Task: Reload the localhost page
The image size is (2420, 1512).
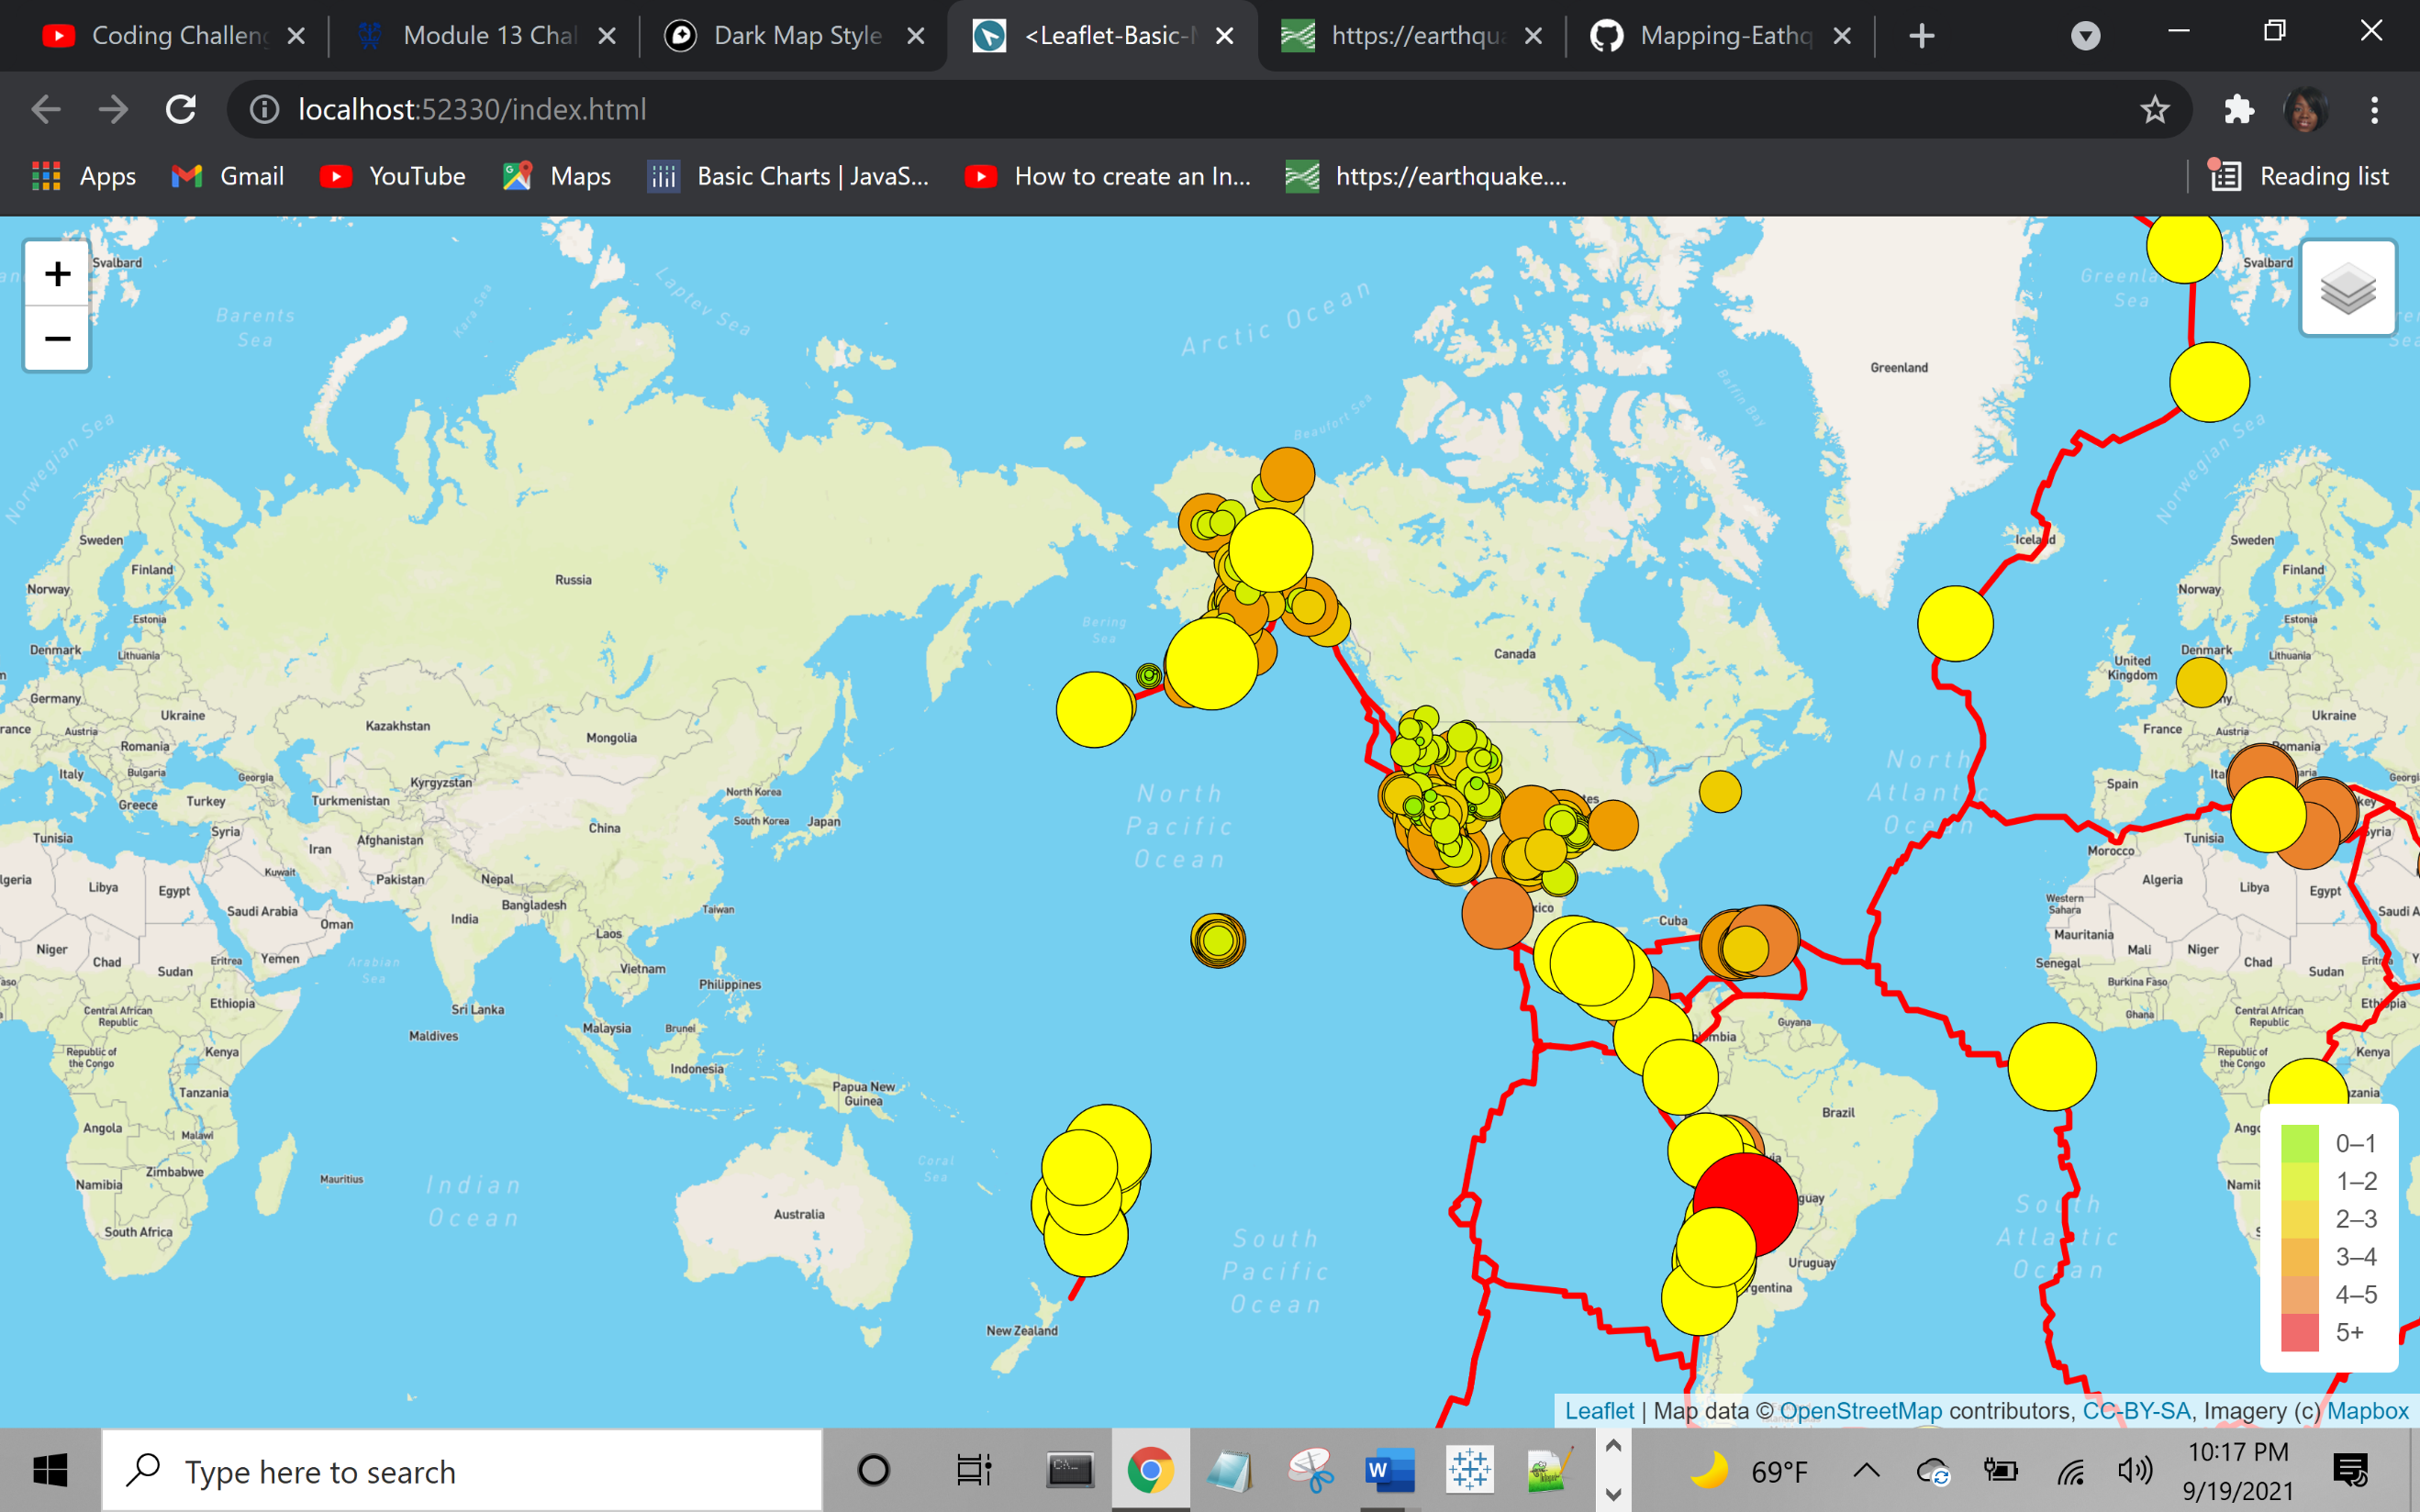Action: click(x=180, y=109)
